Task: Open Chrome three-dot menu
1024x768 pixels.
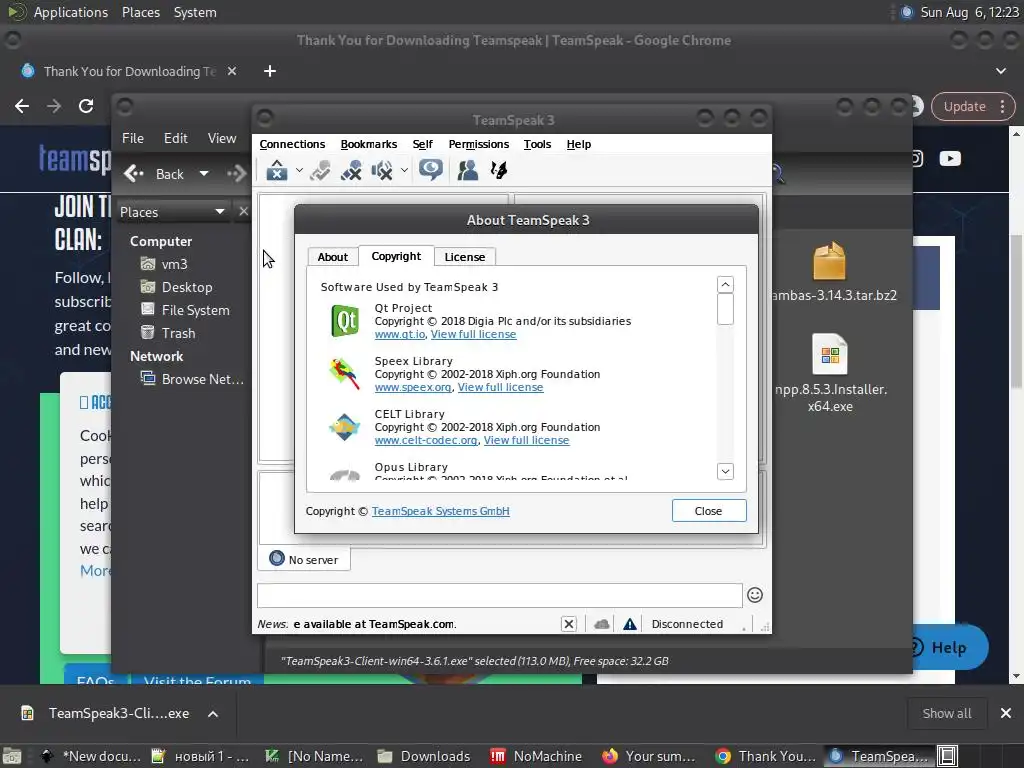Action: [1002, 106]
